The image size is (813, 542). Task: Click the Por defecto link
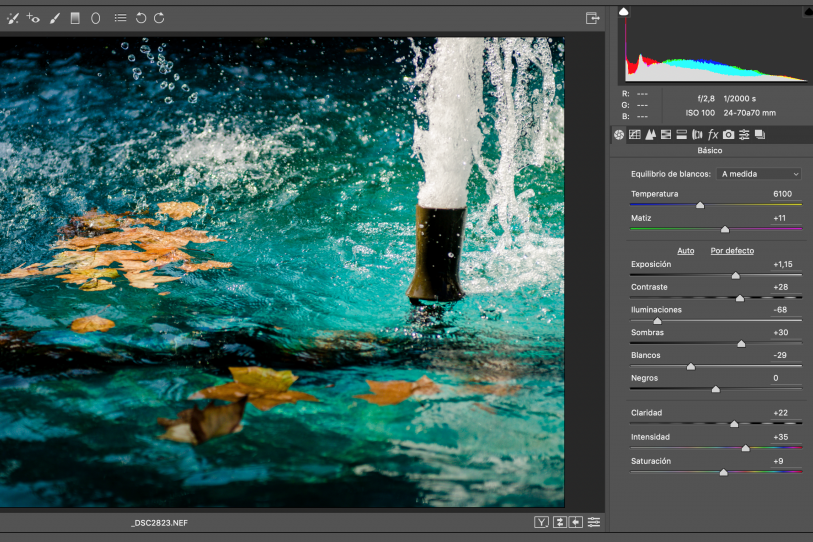[732, 250]
